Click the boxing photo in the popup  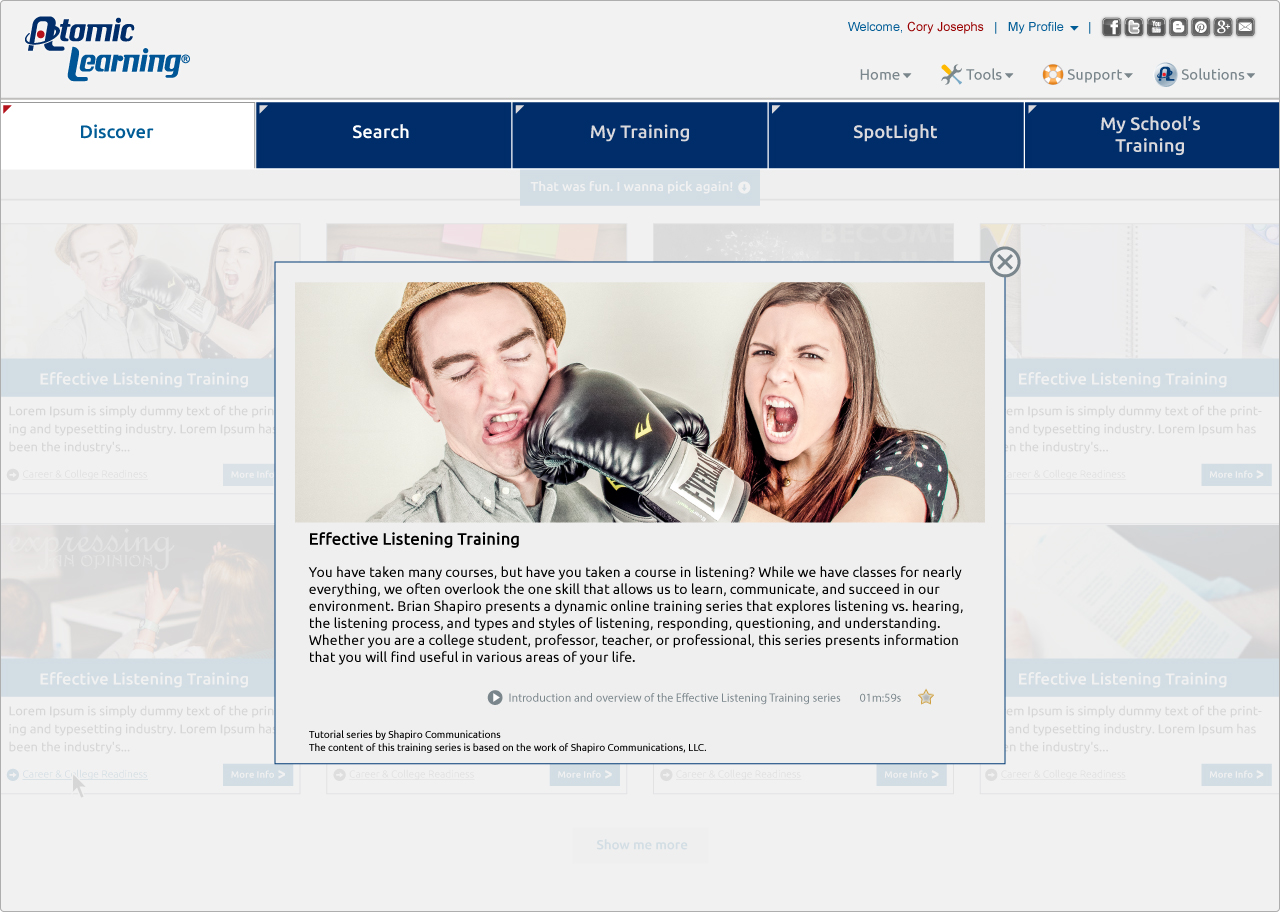(640, 402)
